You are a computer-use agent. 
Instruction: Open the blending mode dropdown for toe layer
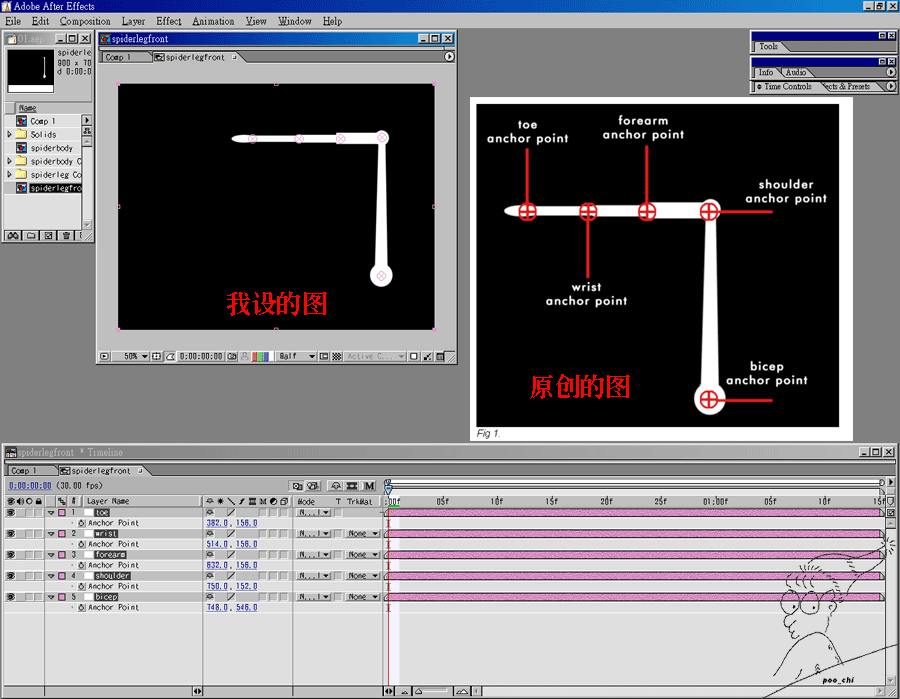[x=314, y=512]
